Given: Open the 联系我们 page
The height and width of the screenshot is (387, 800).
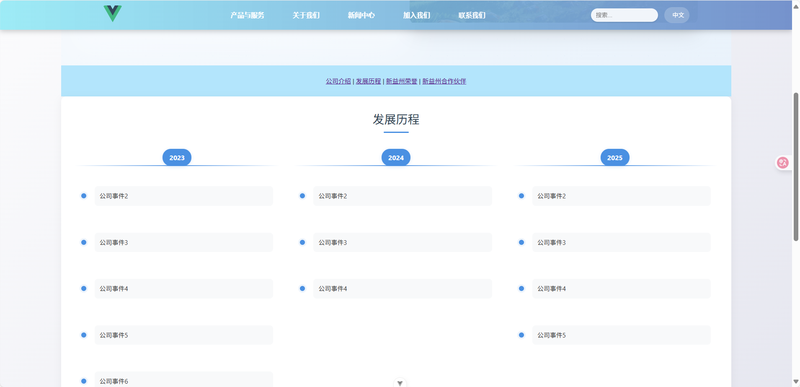Looking at the screenshot, I should [x=472, y=15].
